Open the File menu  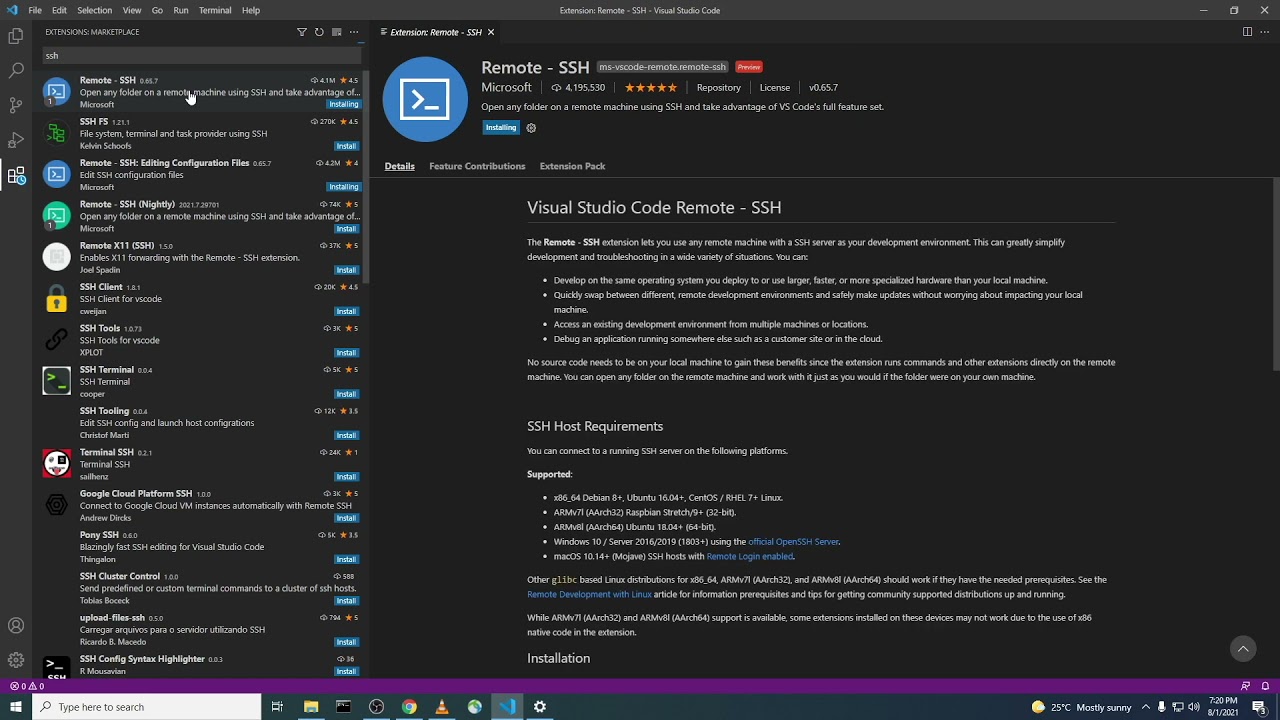(x=35, y=10)
